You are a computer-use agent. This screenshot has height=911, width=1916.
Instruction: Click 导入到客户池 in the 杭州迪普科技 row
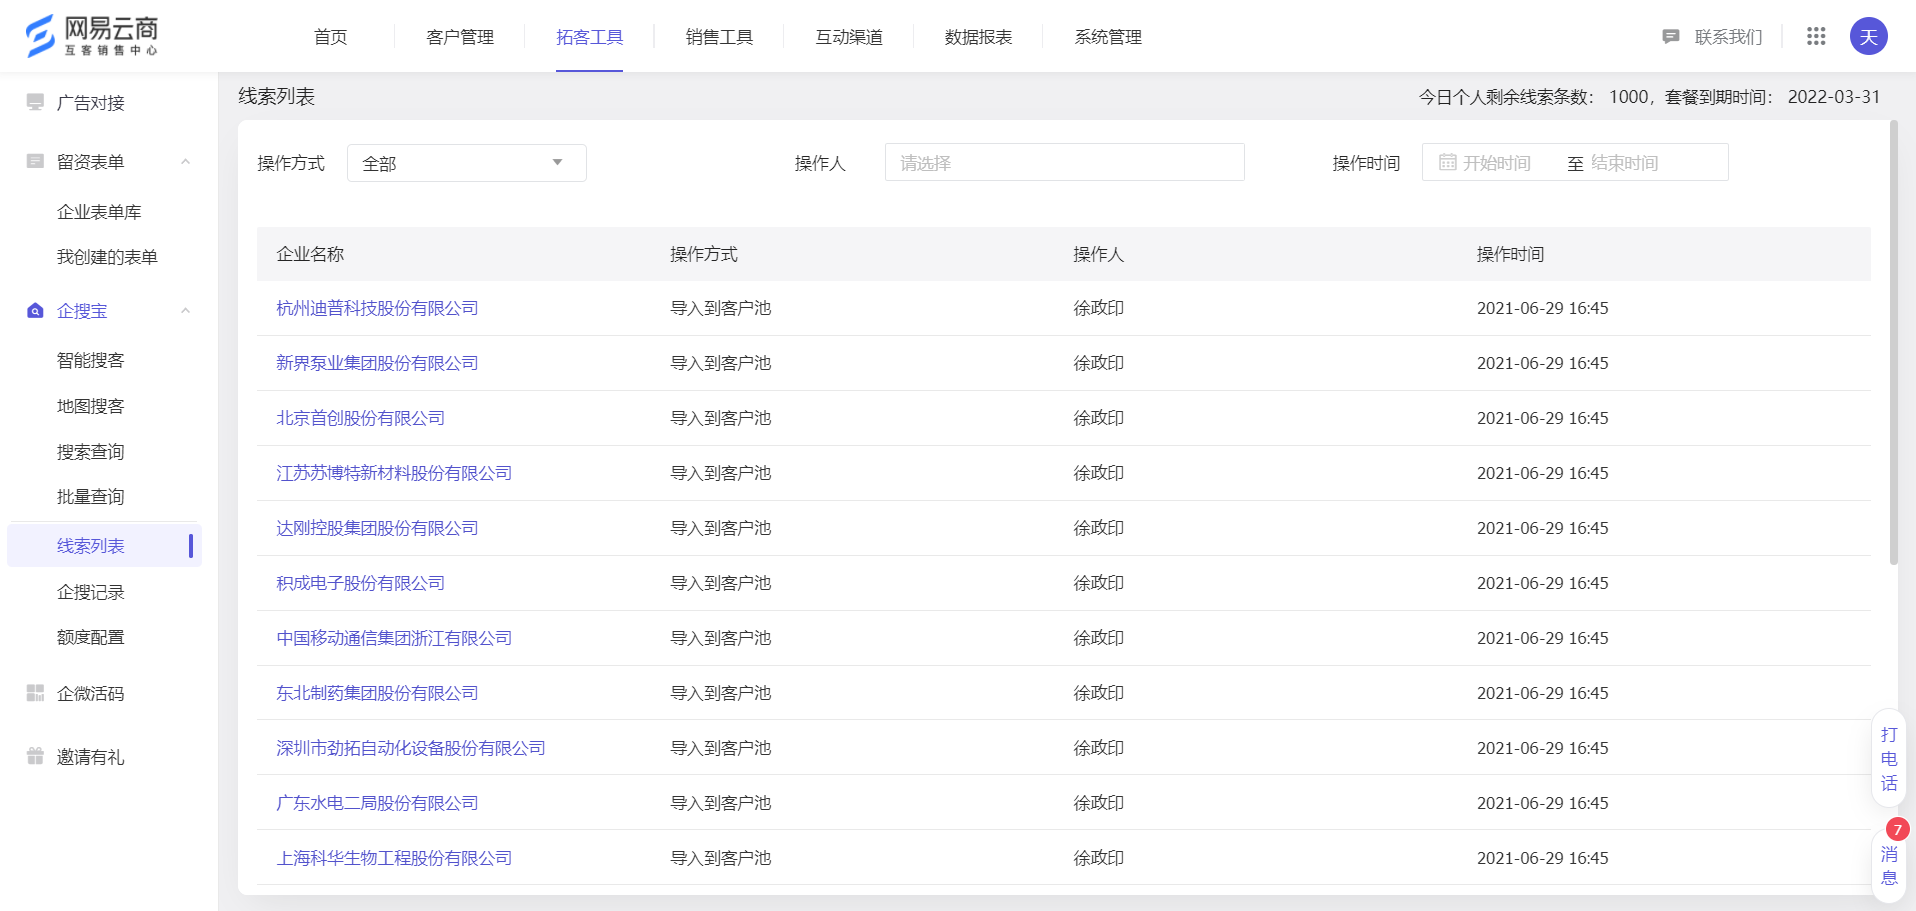[x=721, y=308]
